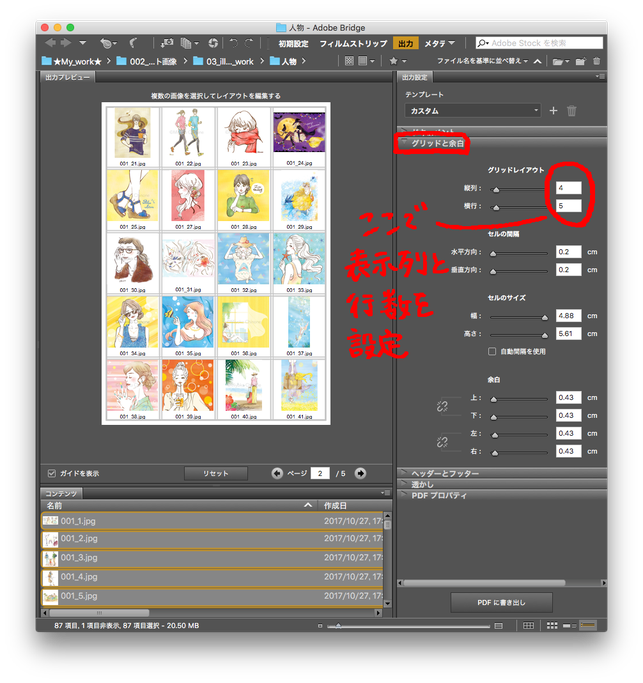Image resolution: width=643 pixels, height=683 pixels.
Task: Toggle left-right margin link icon
Action: coord(442,442)
